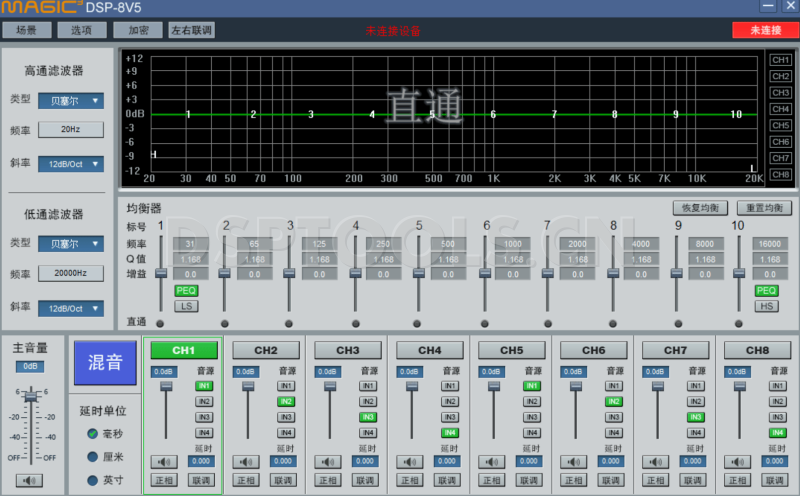Select the 英寸 delay unit option

(x=92, y=480)
